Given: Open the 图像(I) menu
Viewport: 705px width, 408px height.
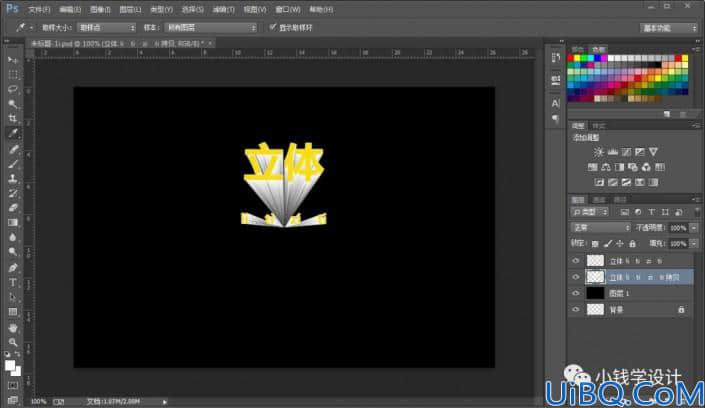Looking at the screenshot, I should (100, 9).
